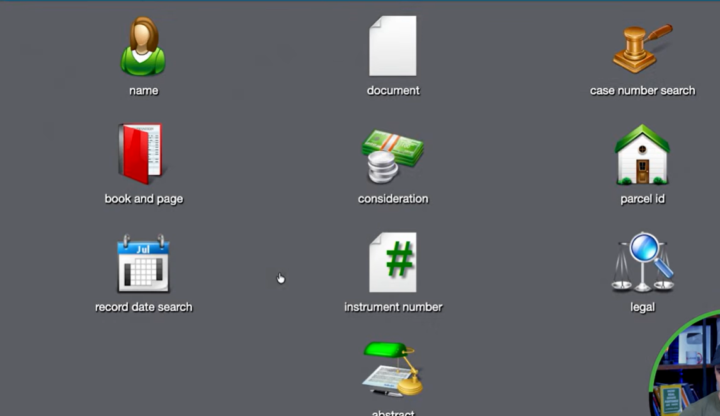Select the red book and page icon

pyautogui.click(x=141, y=154)
